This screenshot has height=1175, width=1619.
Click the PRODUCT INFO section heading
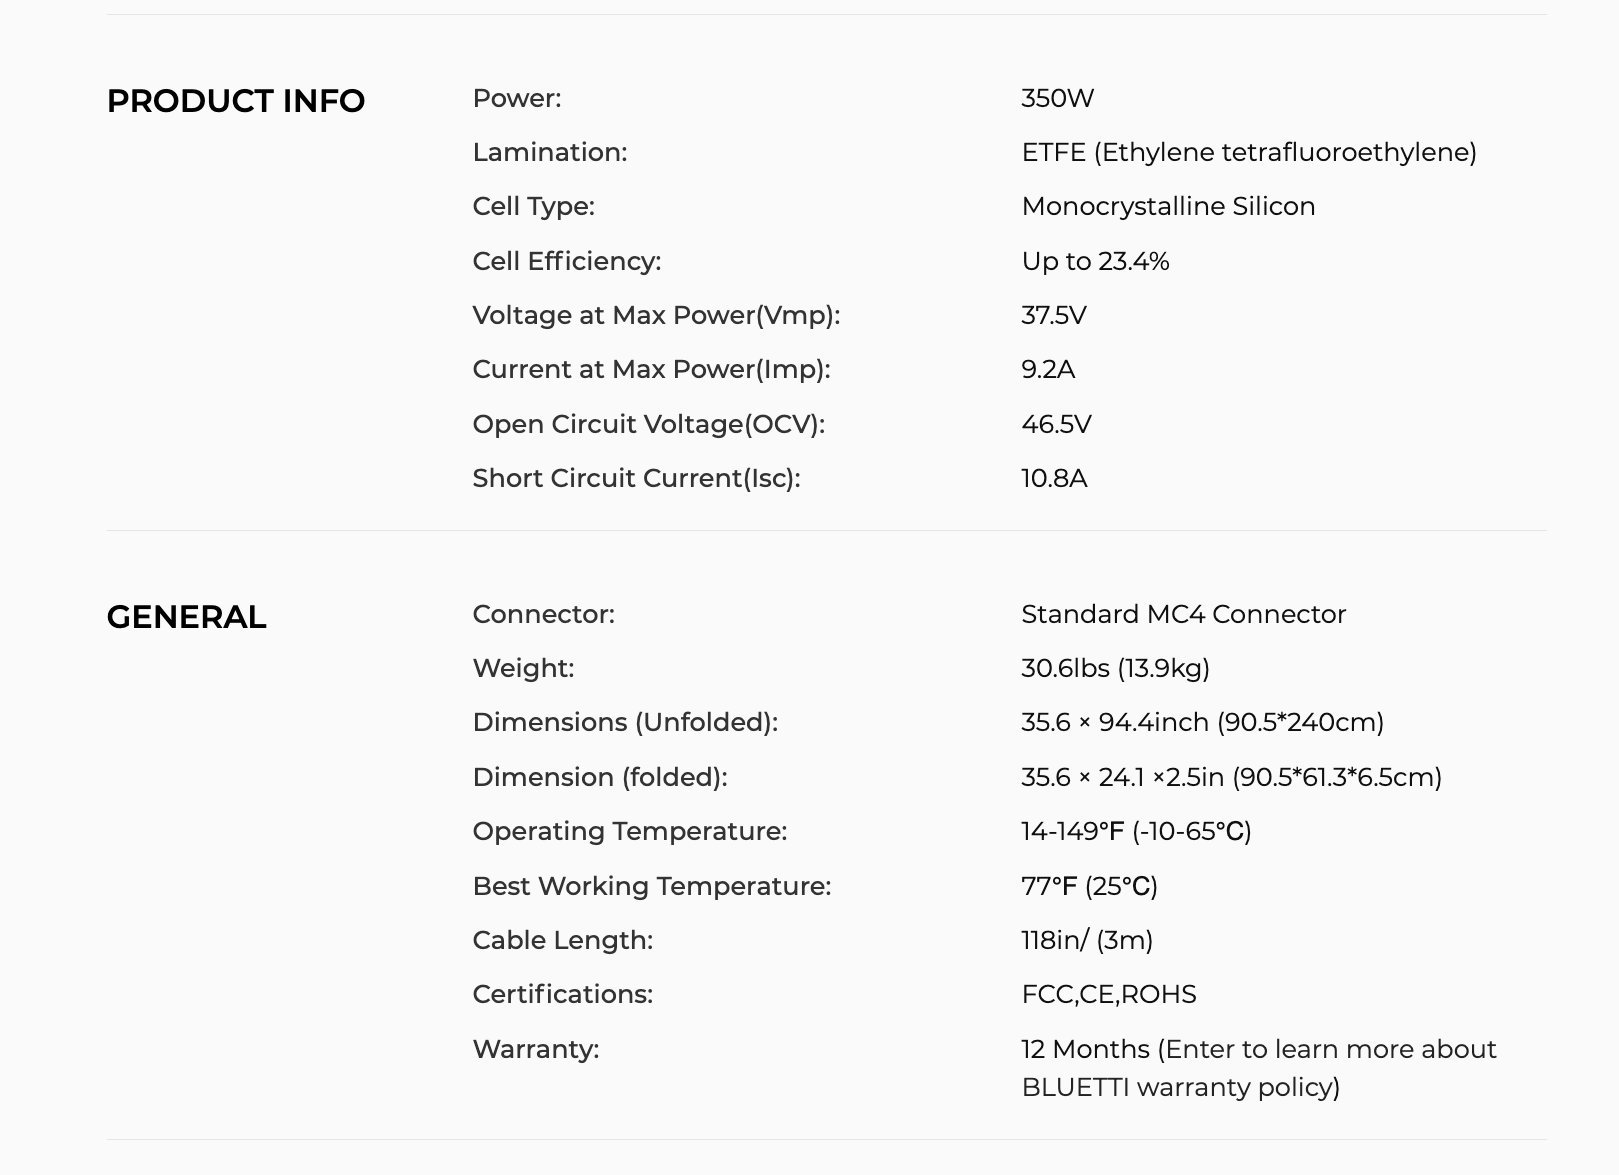click(x=236, y=101)
